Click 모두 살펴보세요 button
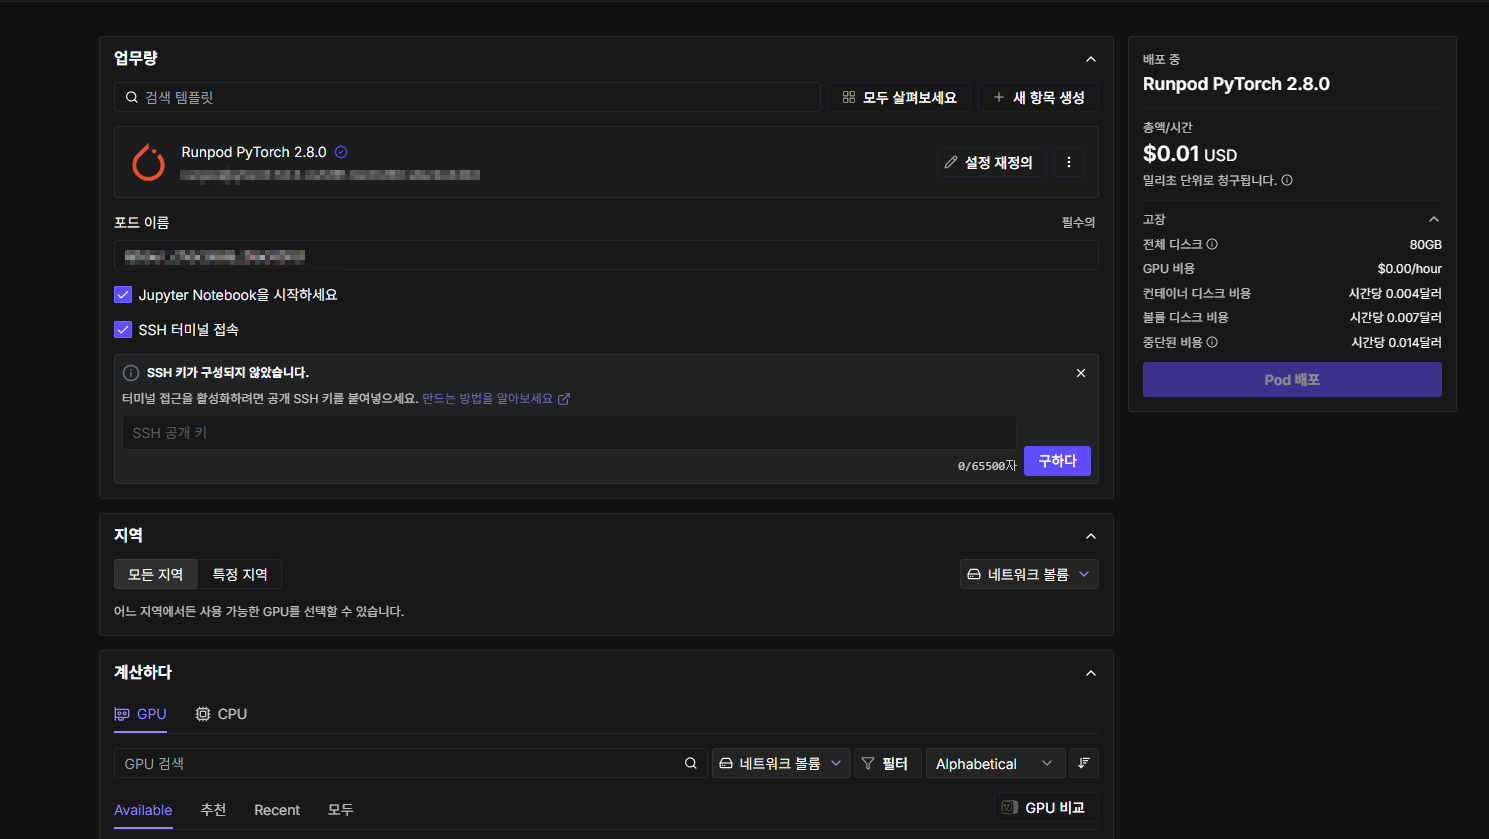 coord(899,97)
